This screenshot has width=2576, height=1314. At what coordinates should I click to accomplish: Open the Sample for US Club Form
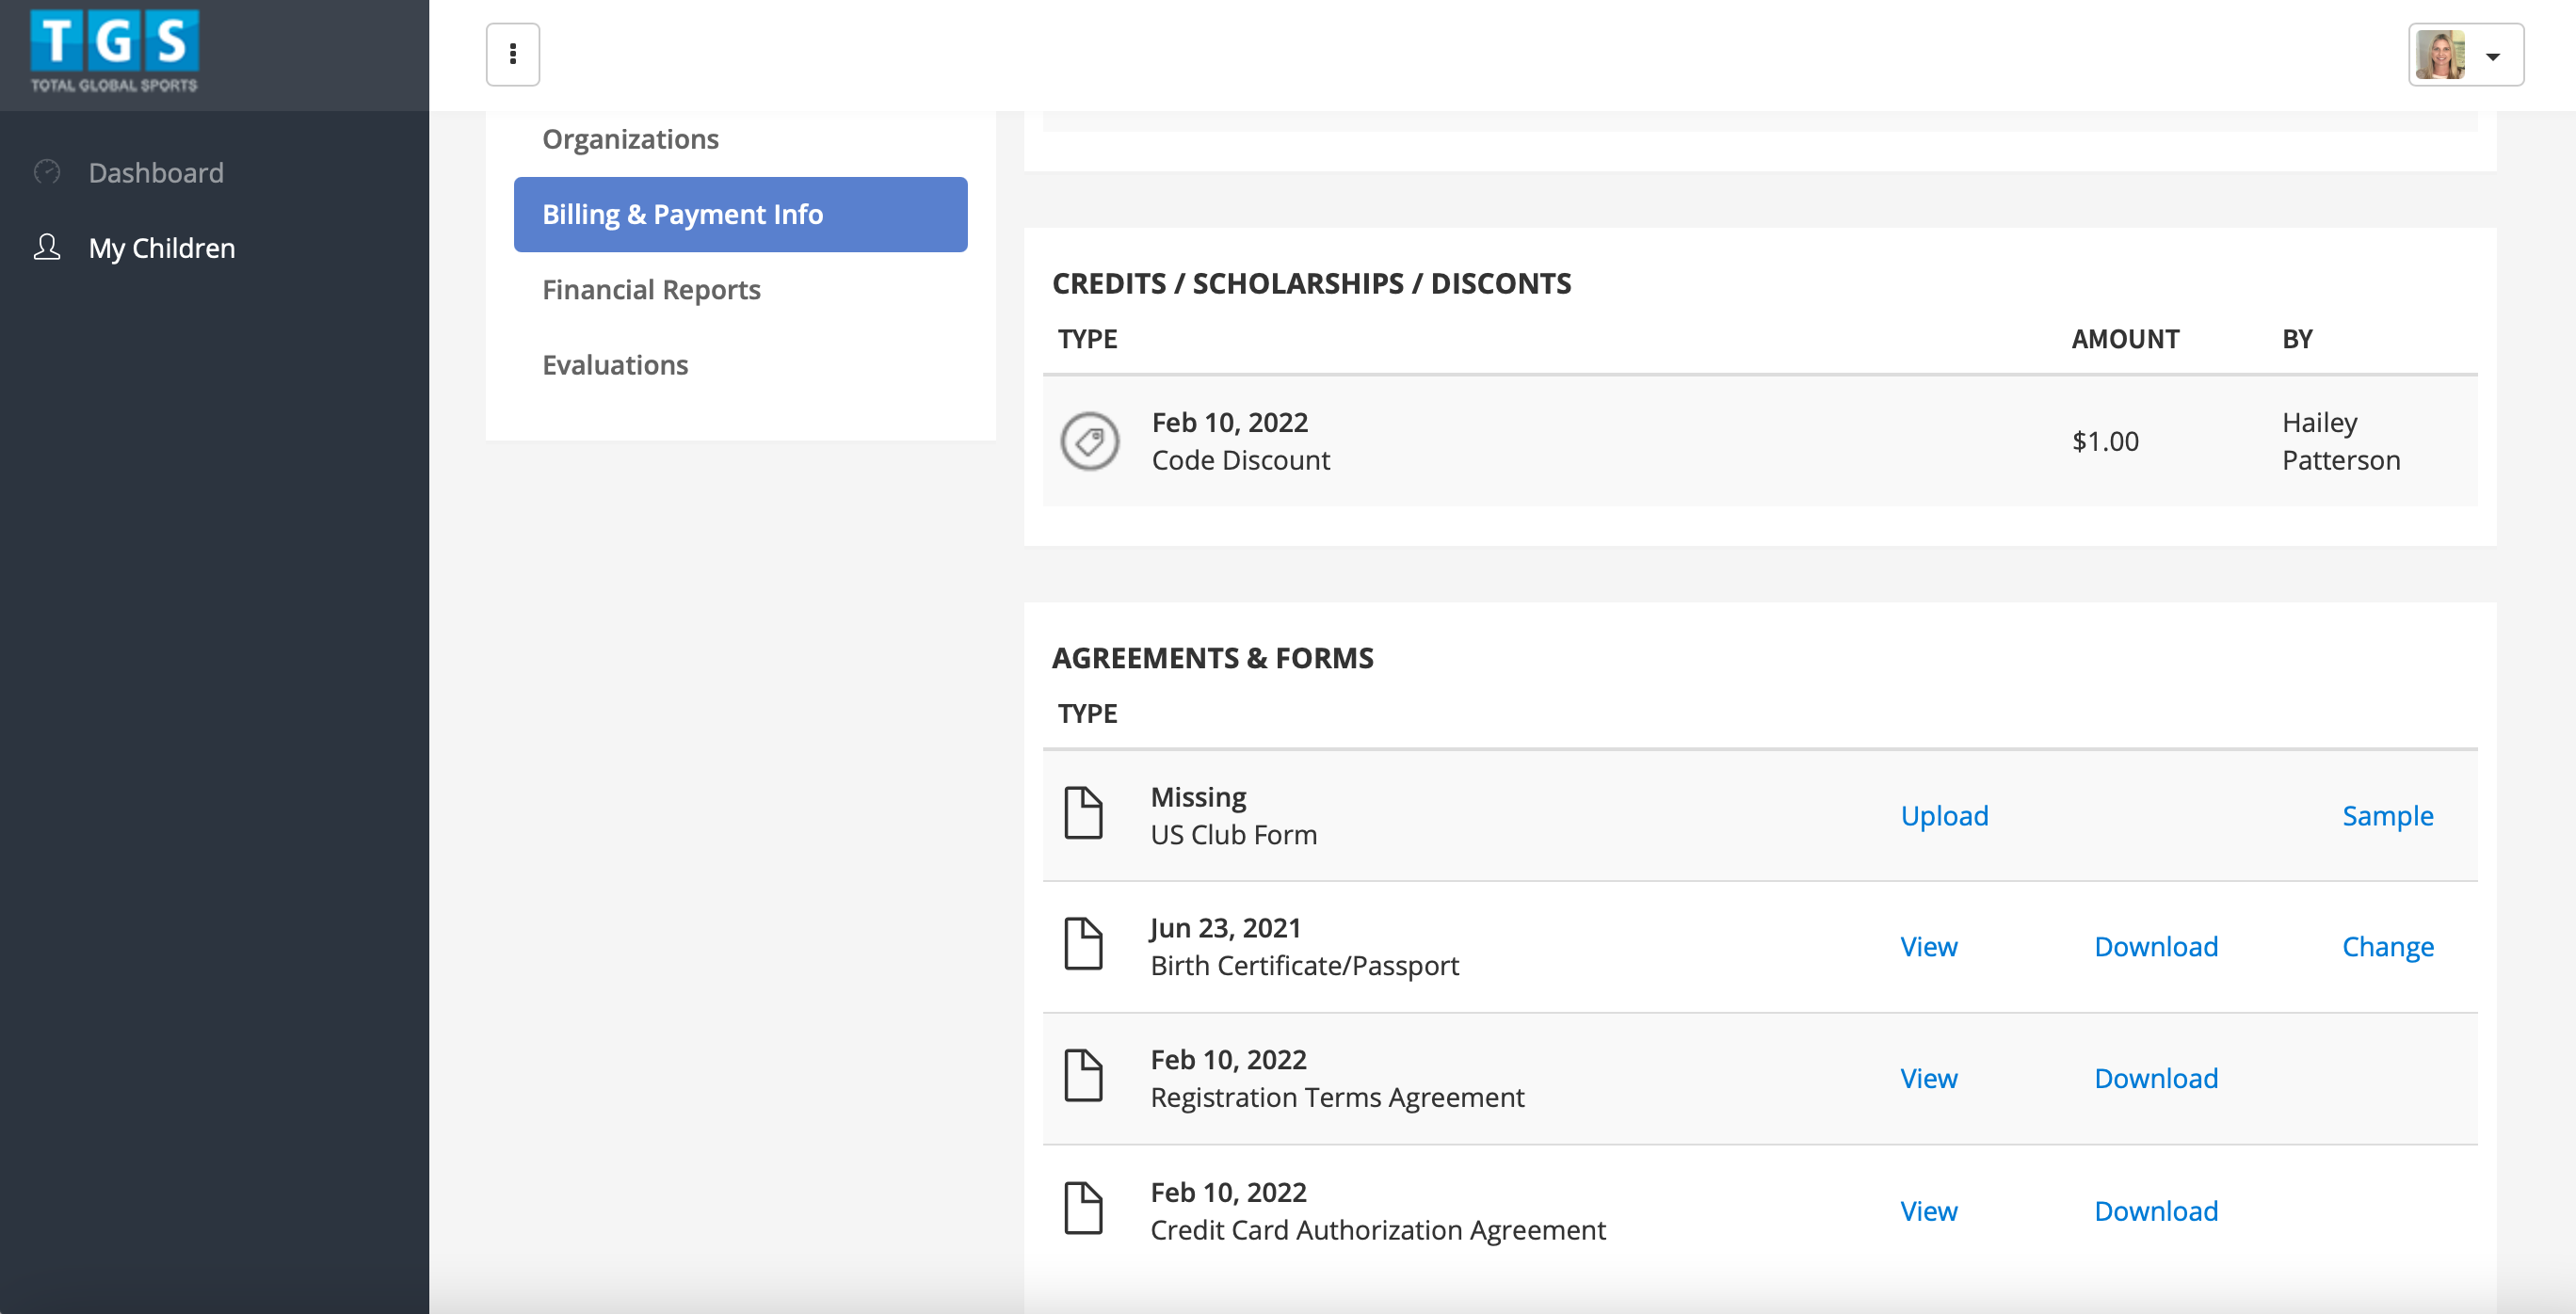pos(2387,815)
